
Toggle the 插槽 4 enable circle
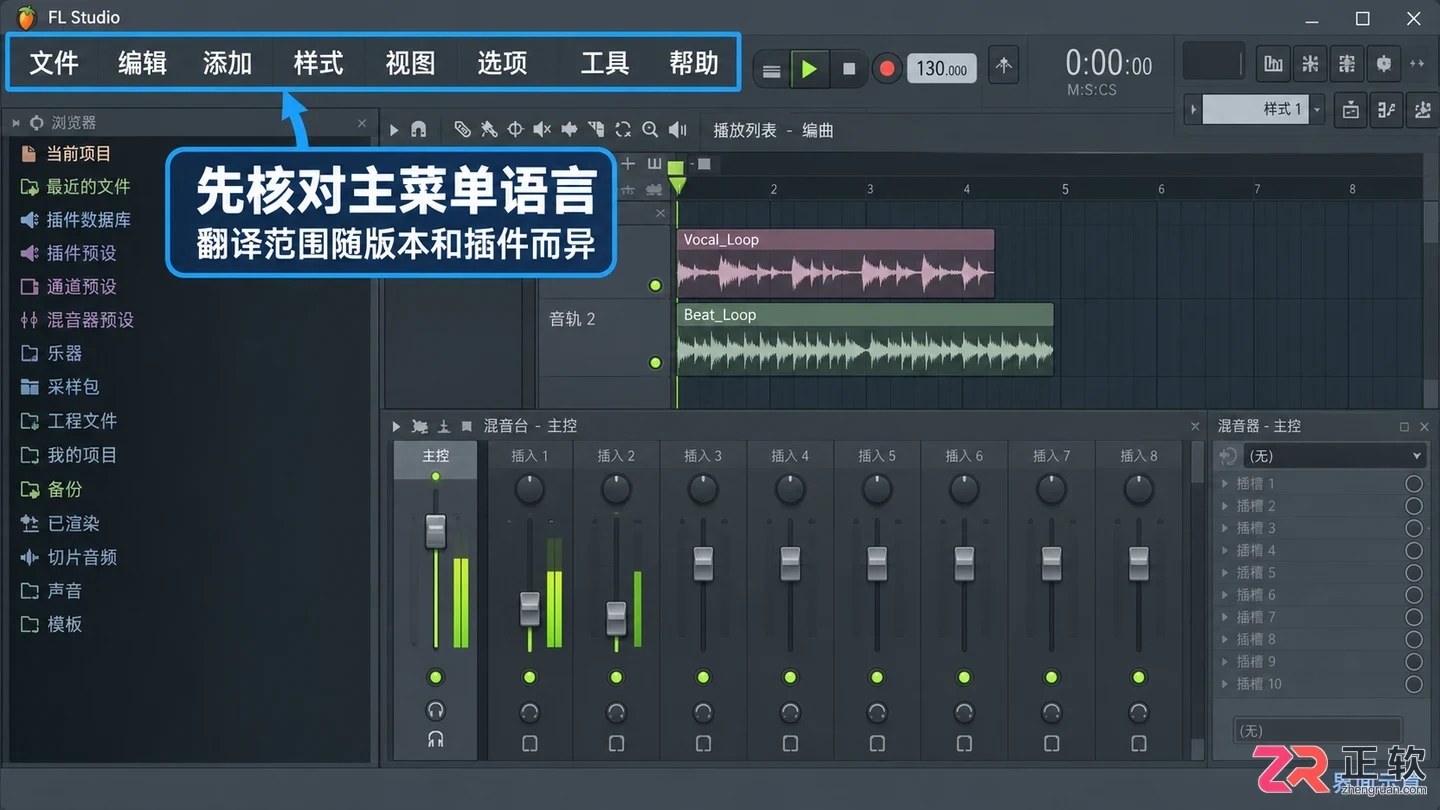tap(1414, 550)
